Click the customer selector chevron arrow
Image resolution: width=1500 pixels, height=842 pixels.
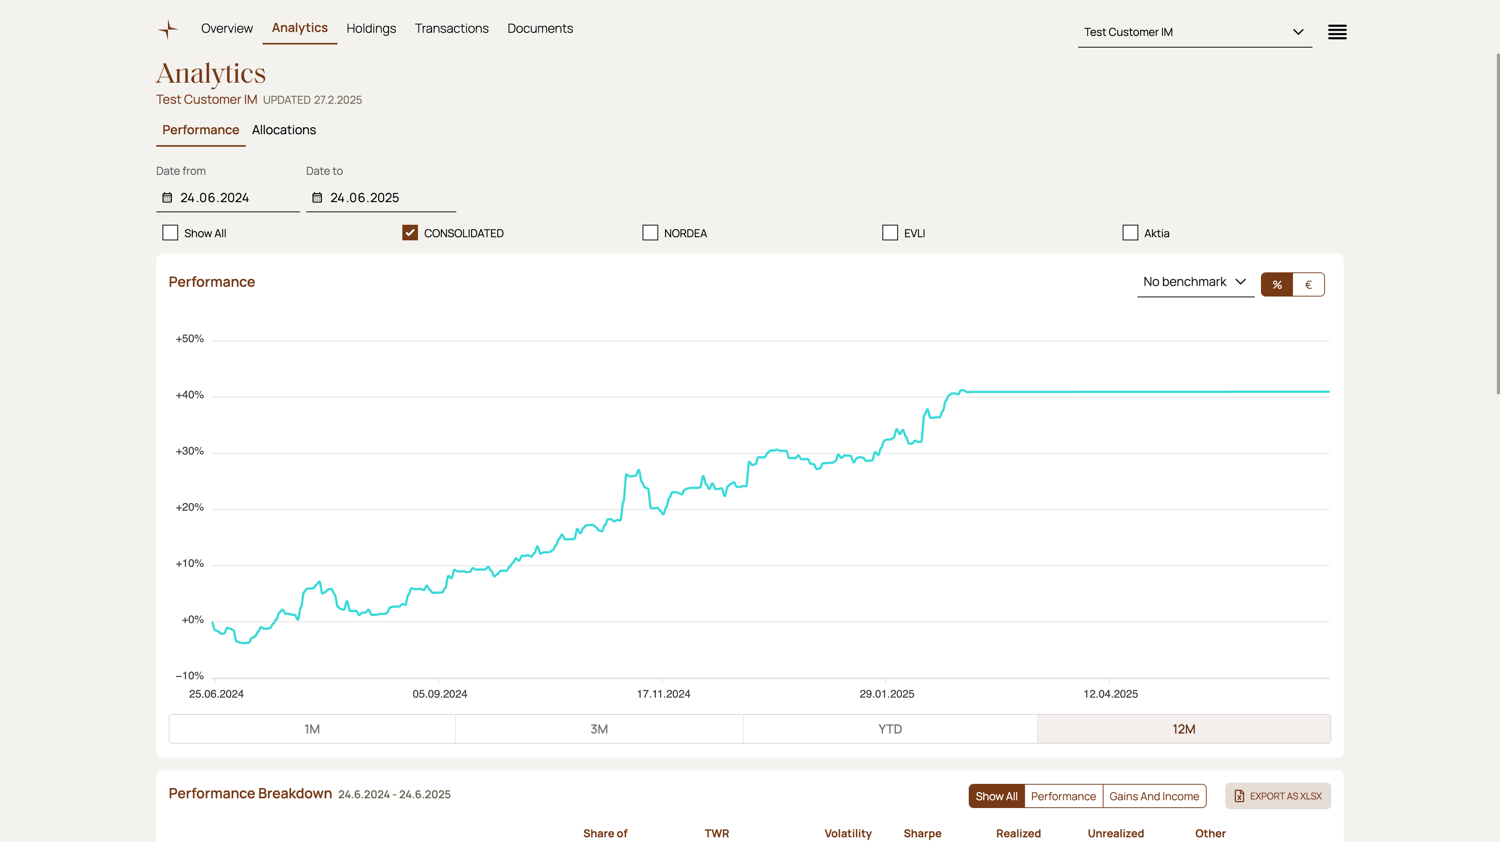(x=1298, y=32)
